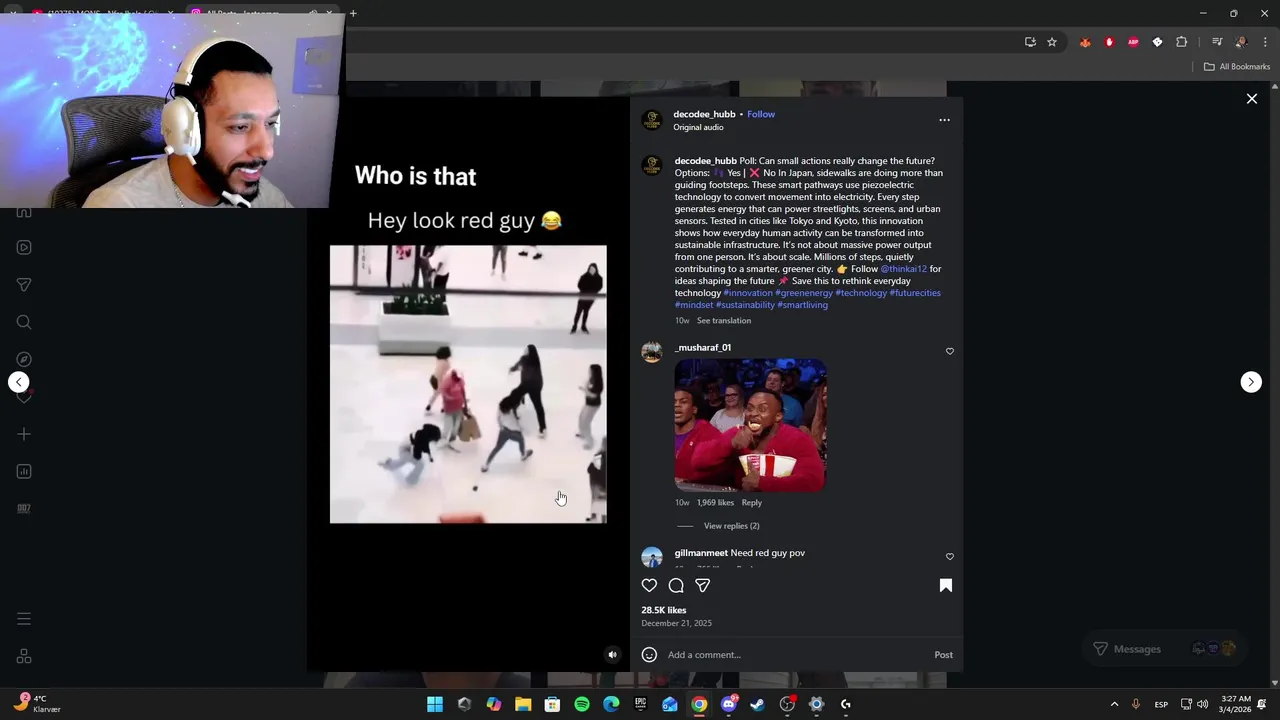Open a new browser tab with plus
Image resolution: width=1280 pixels, height=720 pixels.
pyautogui.click(x=353, y=13)
